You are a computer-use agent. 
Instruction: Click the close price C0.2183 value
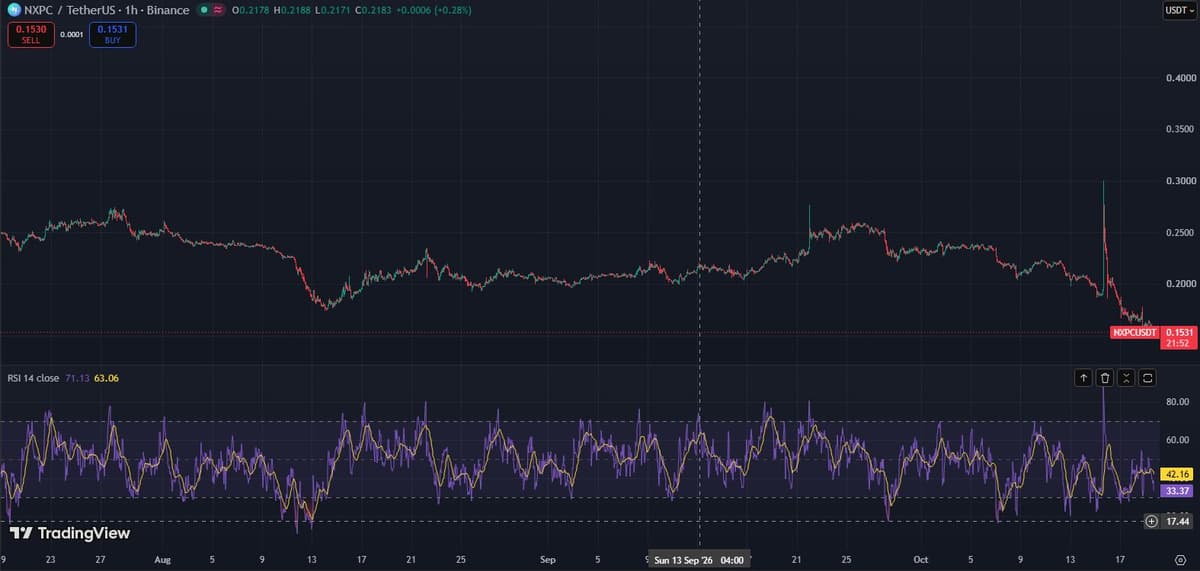click(375, 10)
